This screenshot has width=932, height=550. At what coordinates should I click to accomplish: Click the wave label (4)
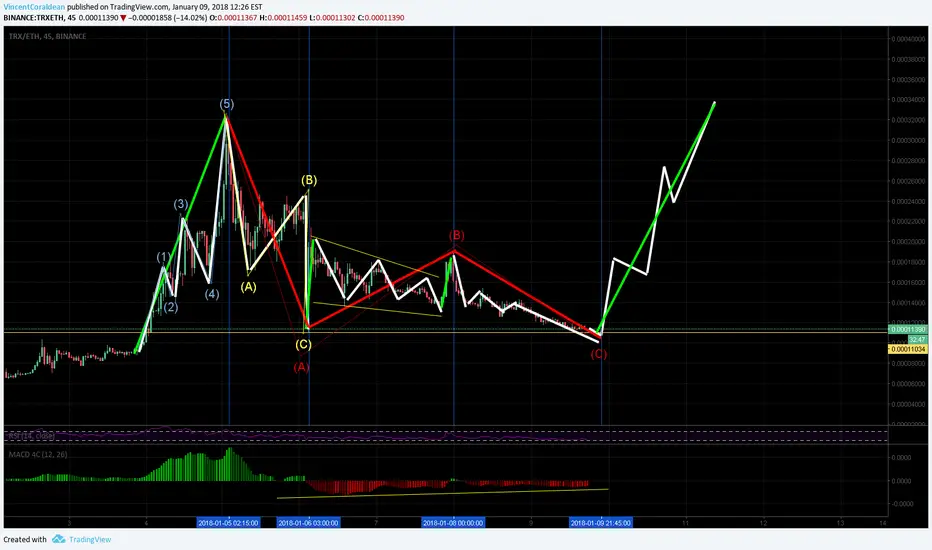click(x=212, y=294)
